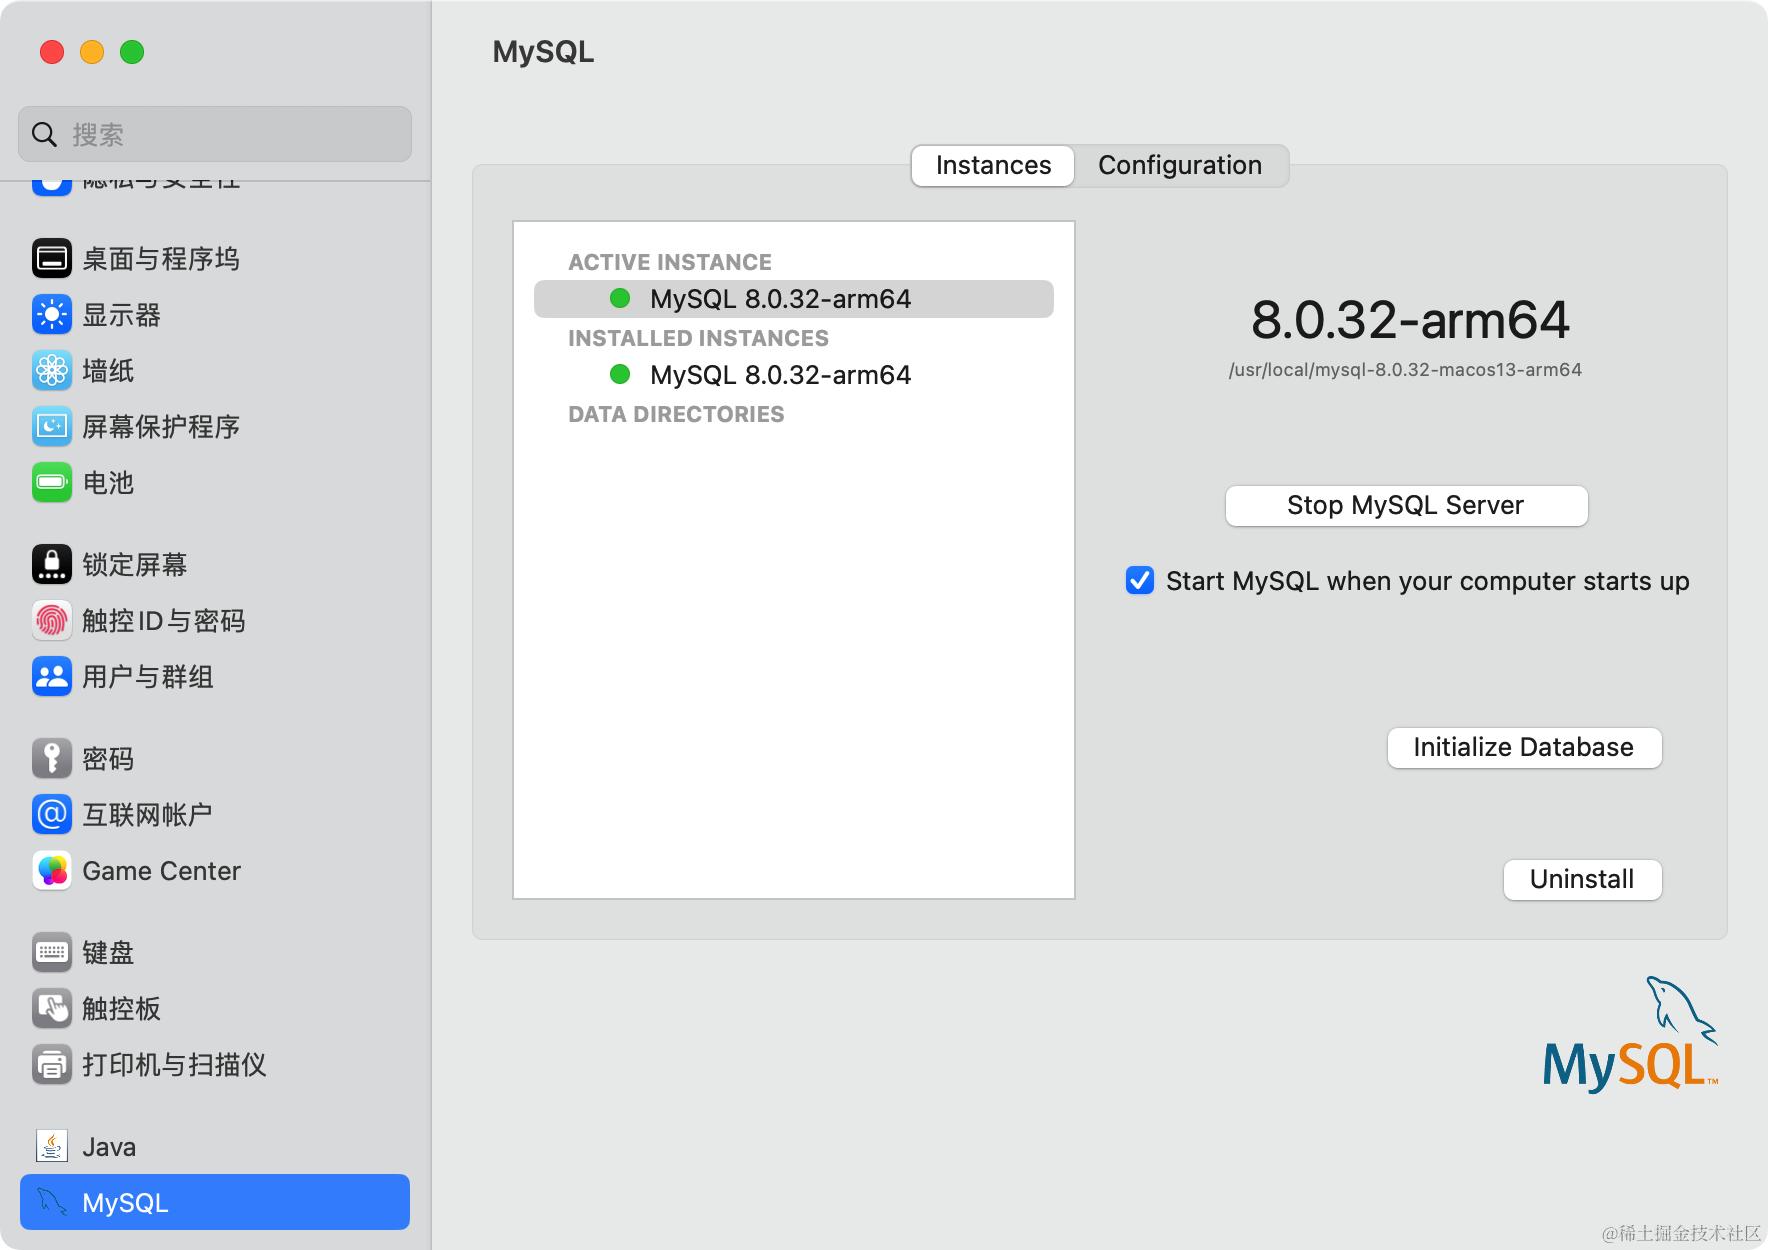The image size is (1768, 1250).
Task: Open 键盘 settings label
Action: 108,953
